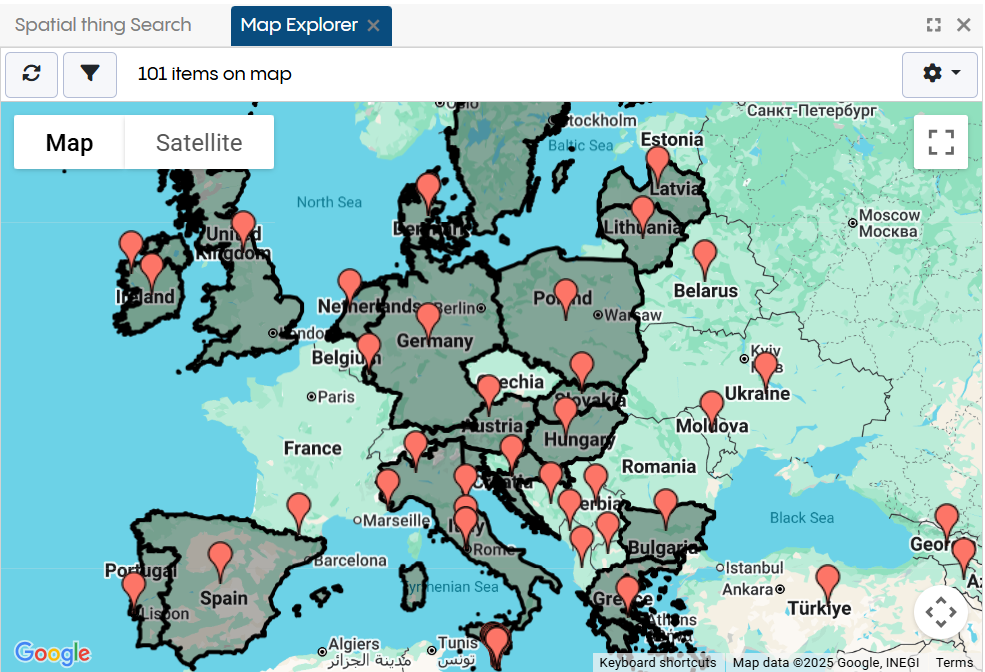Switch to Map view
Screen dimensions: 985x672
click(x=68, y=142)
